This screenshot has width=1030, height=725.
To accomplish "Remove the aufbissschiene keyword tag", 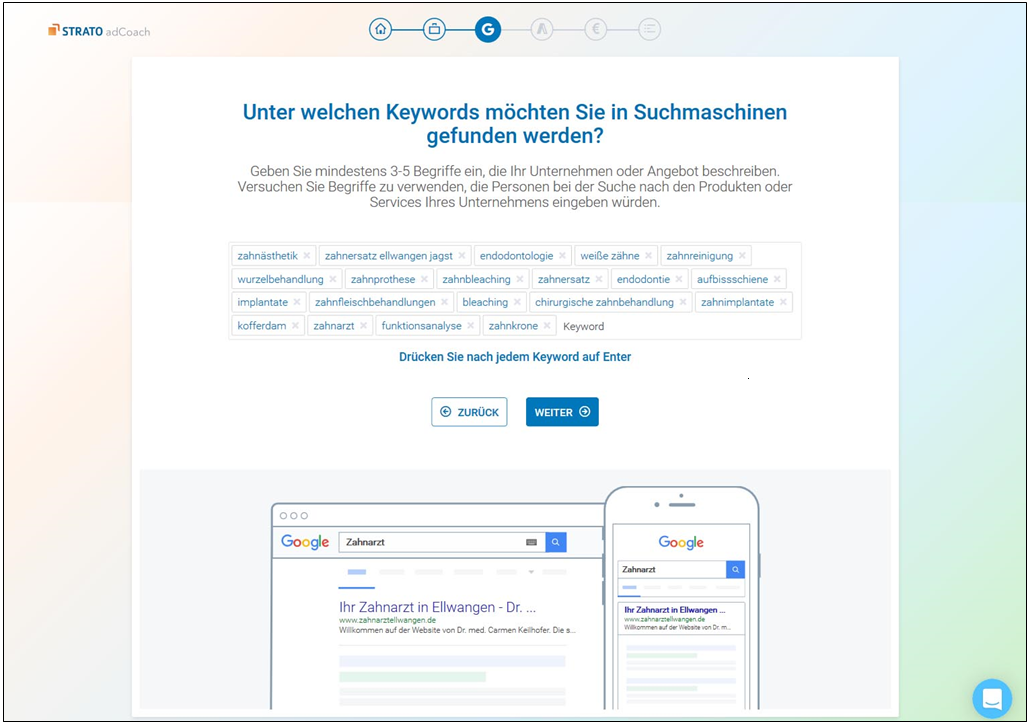I will pos(777,279).
